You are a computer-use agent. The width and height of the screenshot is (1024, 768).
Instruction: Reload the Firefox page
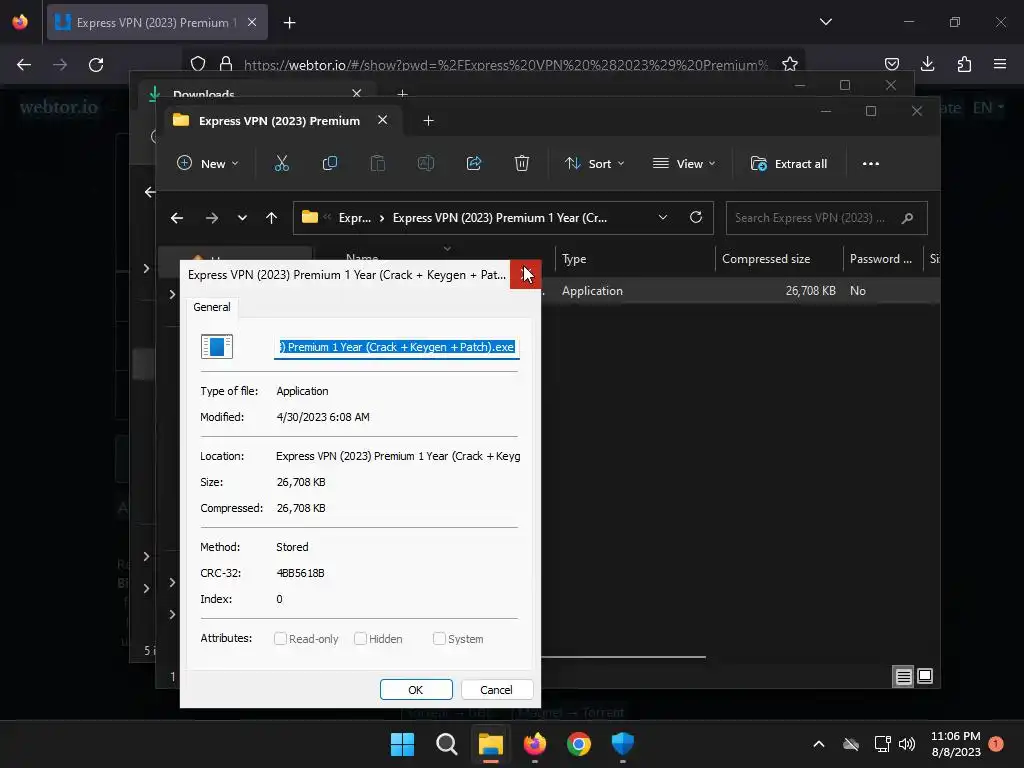click(96, 65)
